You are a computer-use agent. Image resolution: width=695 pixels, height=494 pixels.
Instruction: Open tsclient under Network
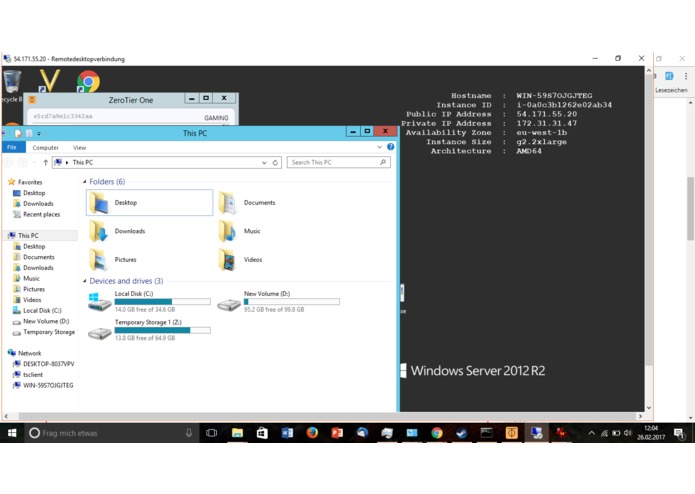click(x=33, y=375)
